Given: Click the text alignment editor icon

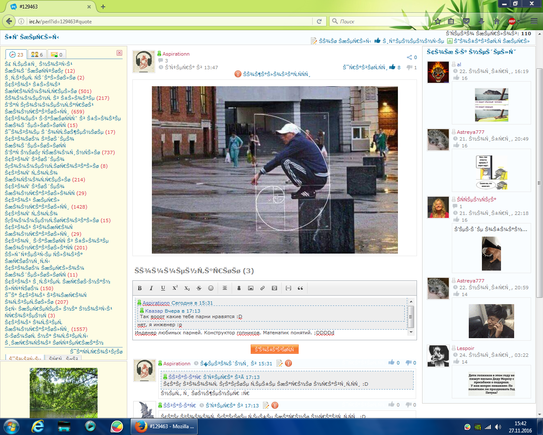Looking at the screenshot, I should (225, 288).
